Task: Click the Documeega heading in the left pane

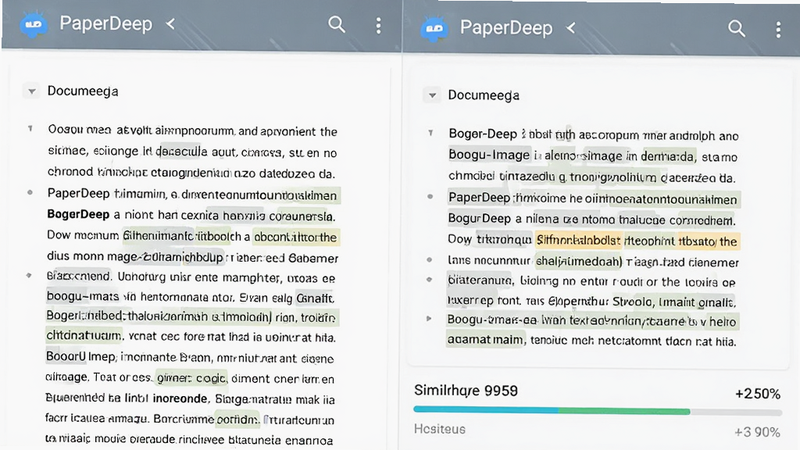Action: 83,91
